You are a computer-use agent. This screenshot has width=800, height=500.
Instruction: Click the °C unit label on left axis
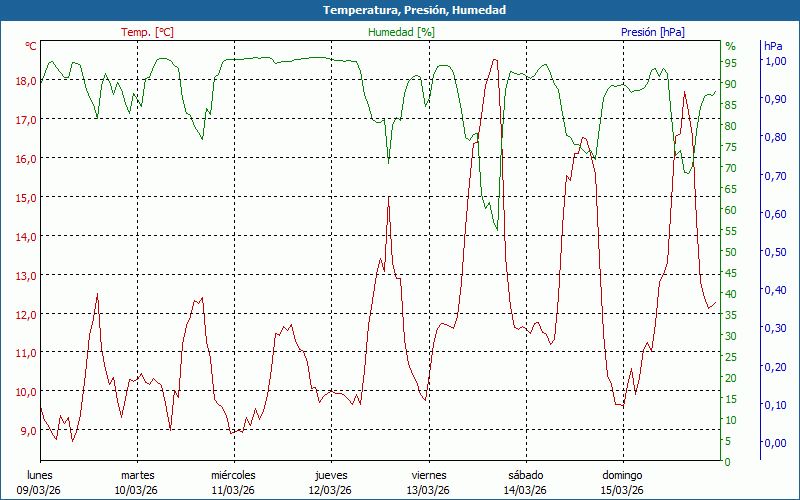[31, 46]
